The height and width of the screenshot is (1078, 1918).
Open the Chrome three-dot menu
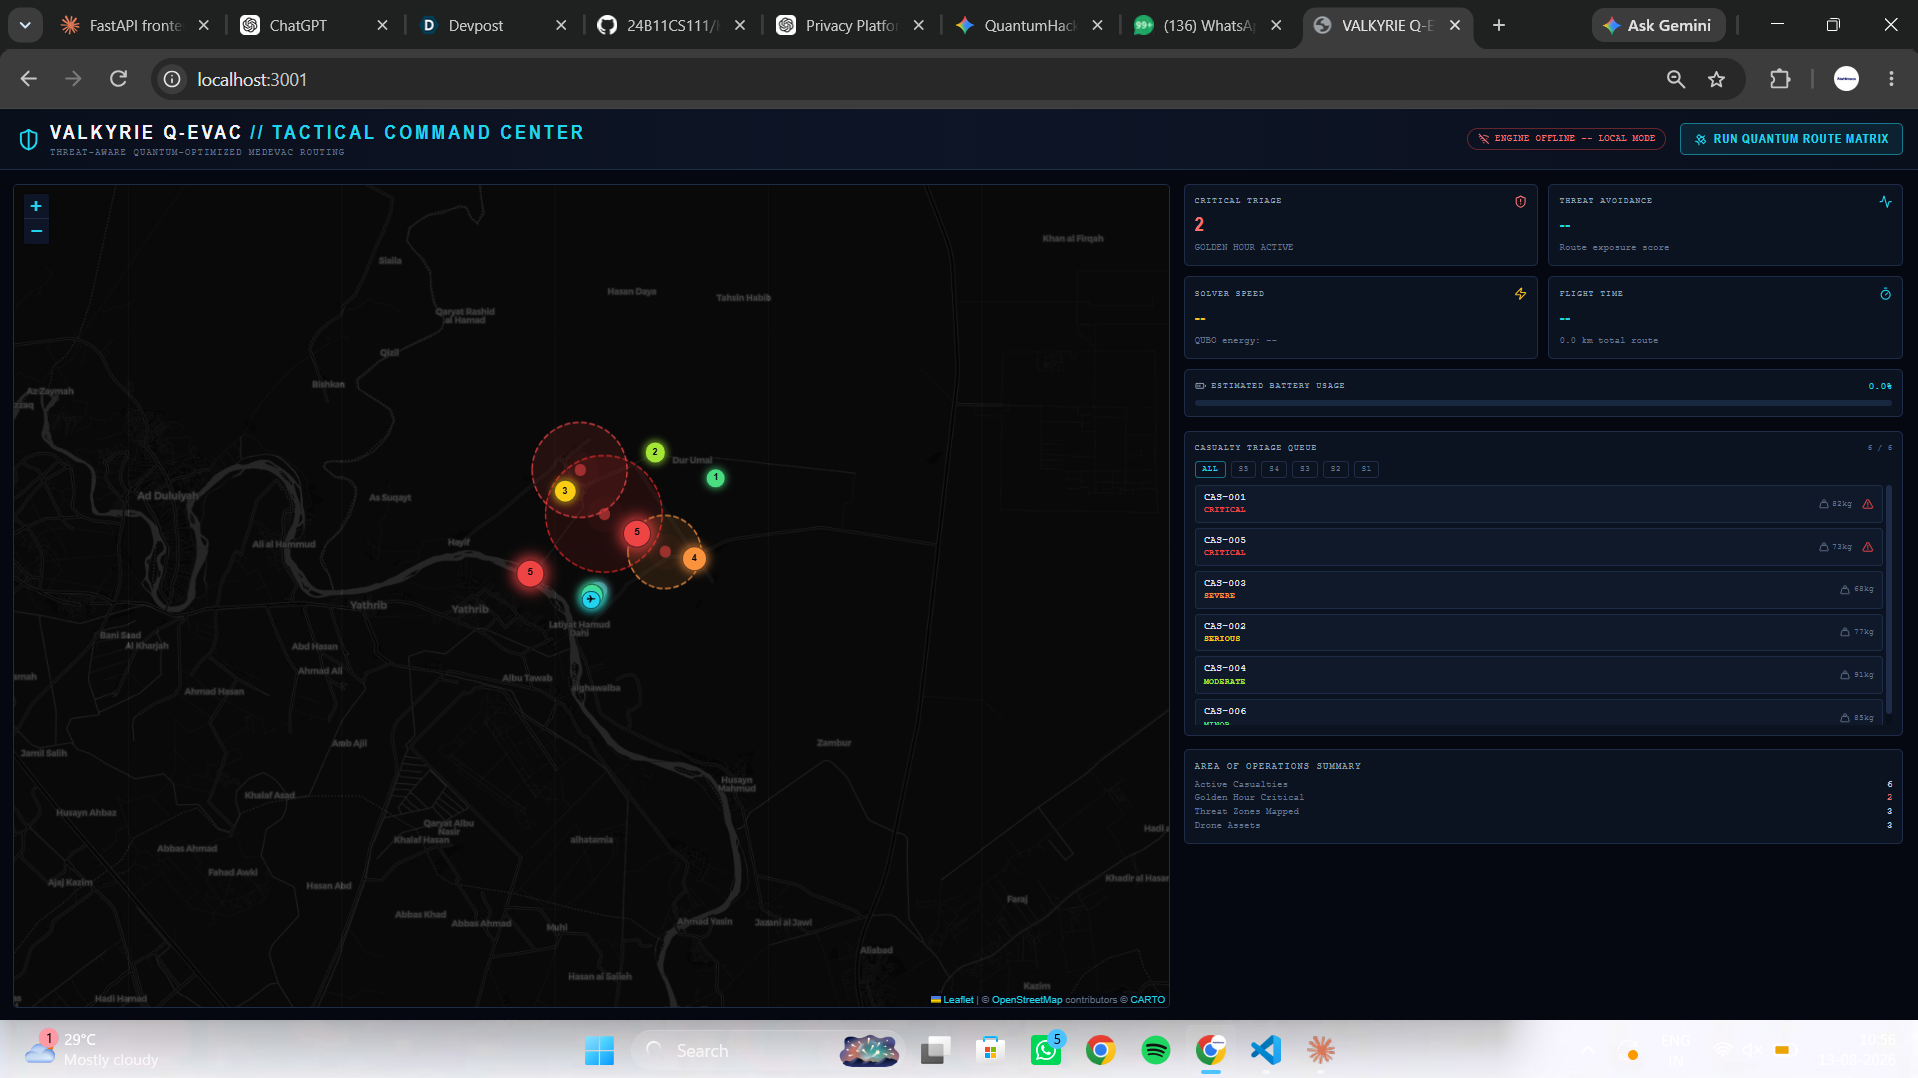[1891, 79]
